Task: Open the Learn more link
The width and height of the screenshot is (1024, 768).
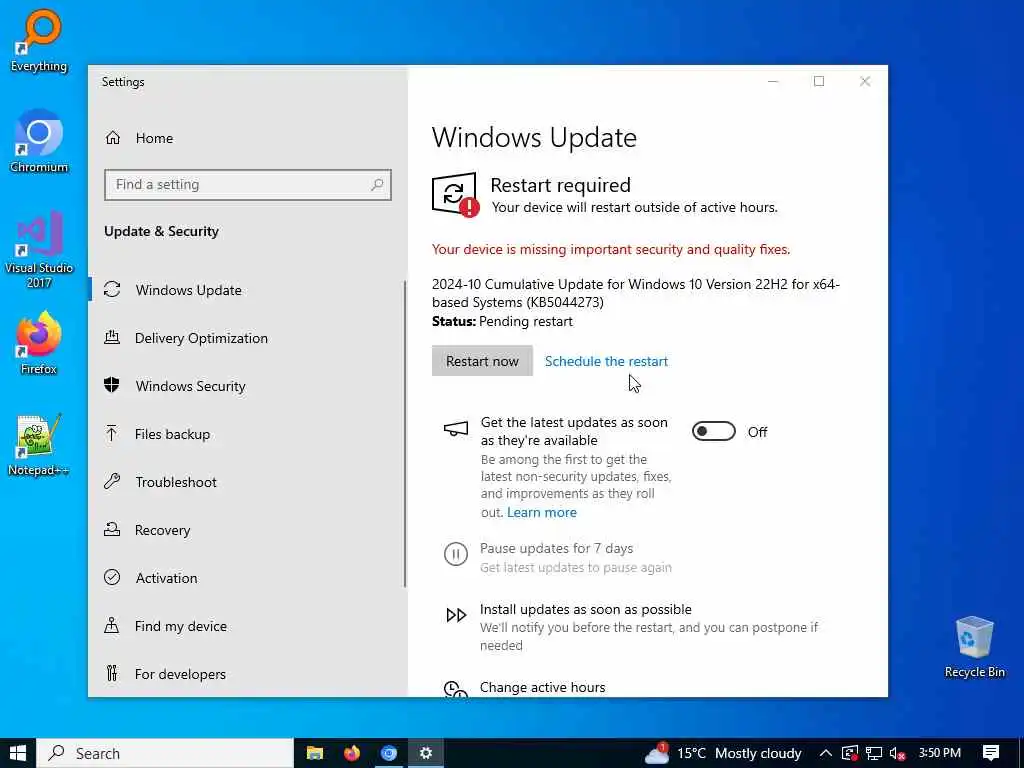Action: click(x=541, y=513)
